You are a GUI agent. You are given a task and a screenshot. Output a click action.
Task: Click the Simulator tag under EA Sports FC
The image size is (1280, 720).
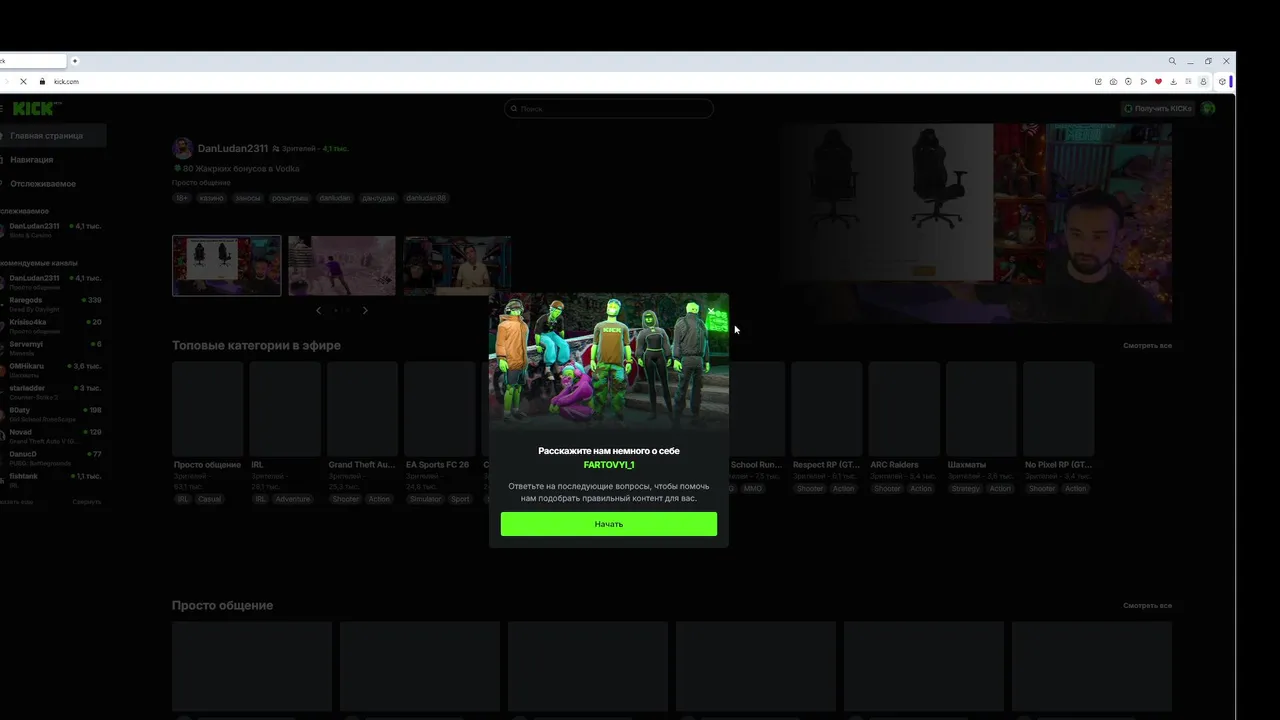click(425, 499)
